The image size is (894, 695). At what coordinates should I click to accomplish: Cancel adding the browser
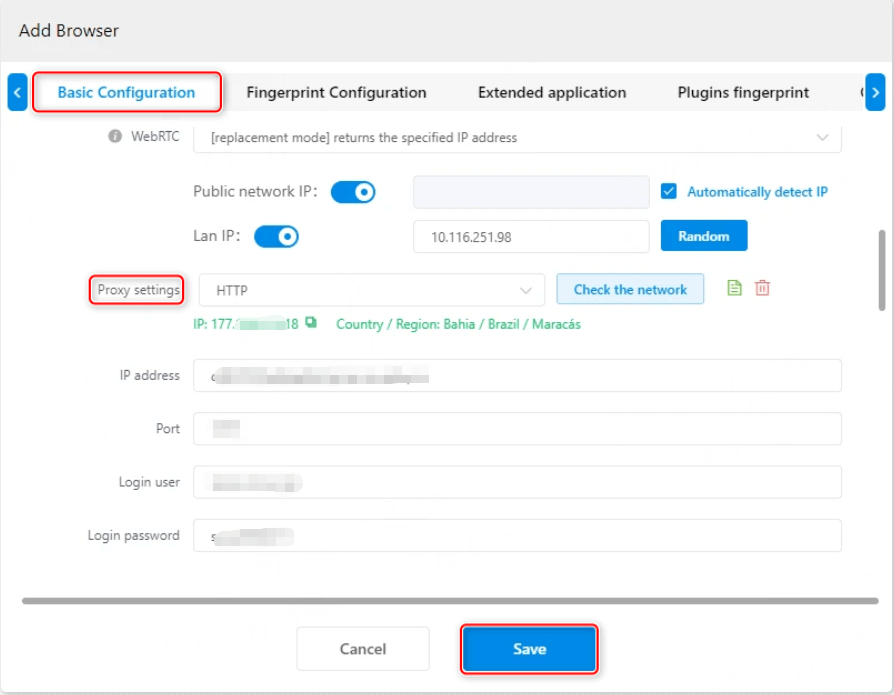coord(362,649)
